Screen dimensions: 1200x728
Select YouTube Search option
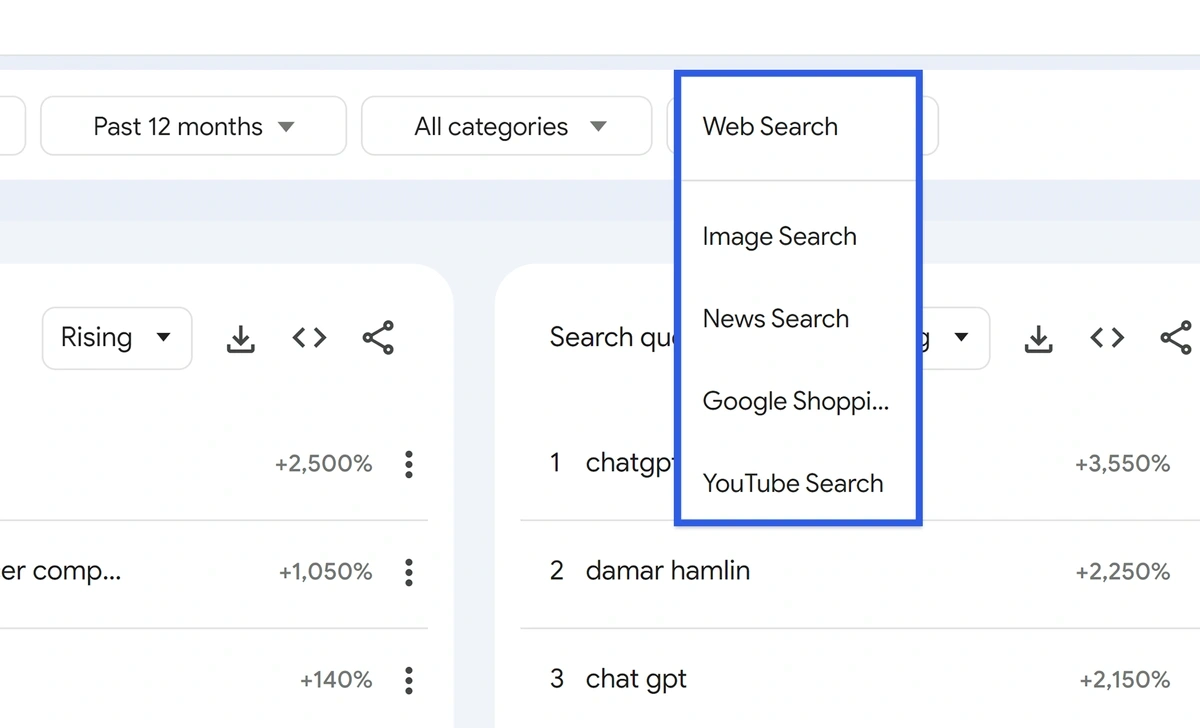click(x=797, y=483)
